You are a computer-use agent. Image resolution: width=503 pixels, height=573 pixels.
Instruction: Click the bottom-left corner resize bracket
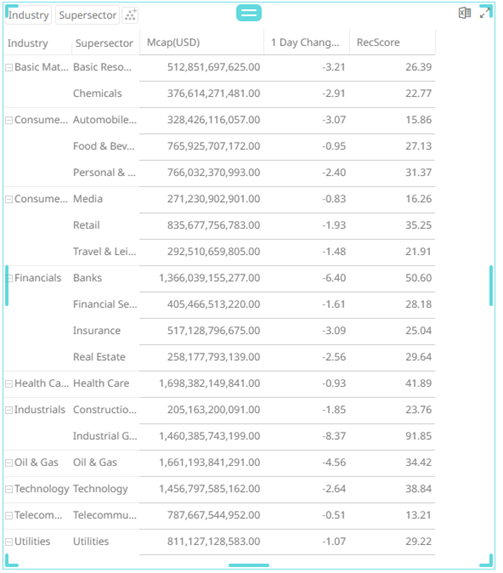pyautogui.click(x=11, y=560)
